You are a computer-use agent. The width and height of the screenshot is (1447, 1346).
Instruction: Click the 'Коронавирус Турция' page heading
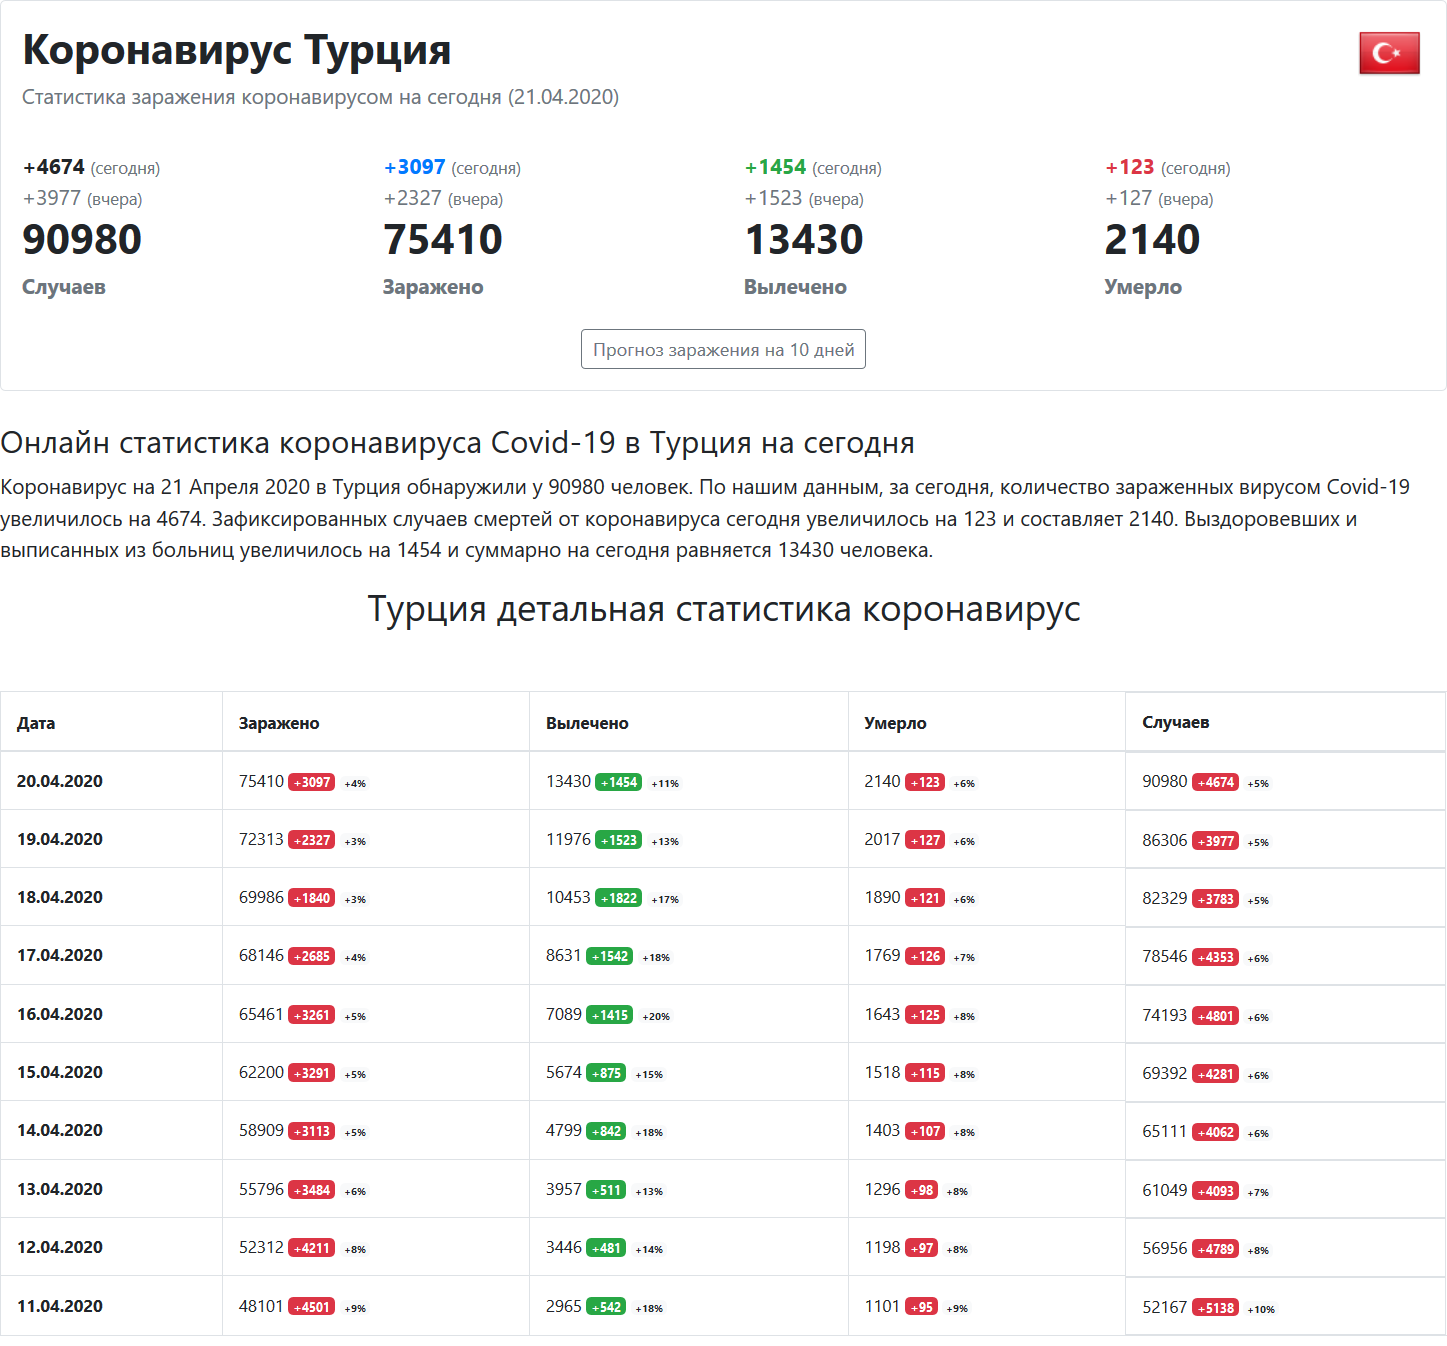pos(237,50)
